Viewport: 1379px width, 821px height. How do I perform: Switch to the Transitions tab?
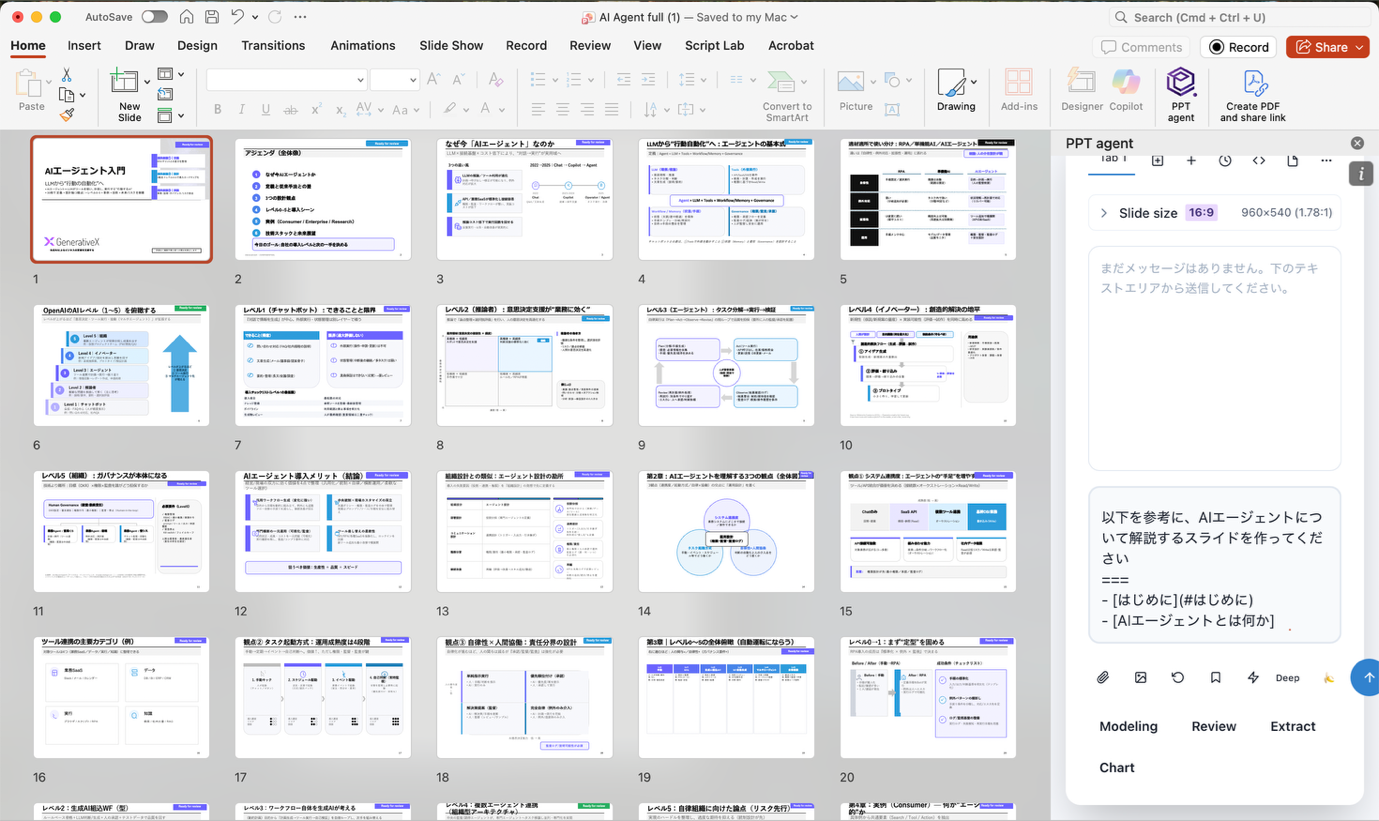273,45
